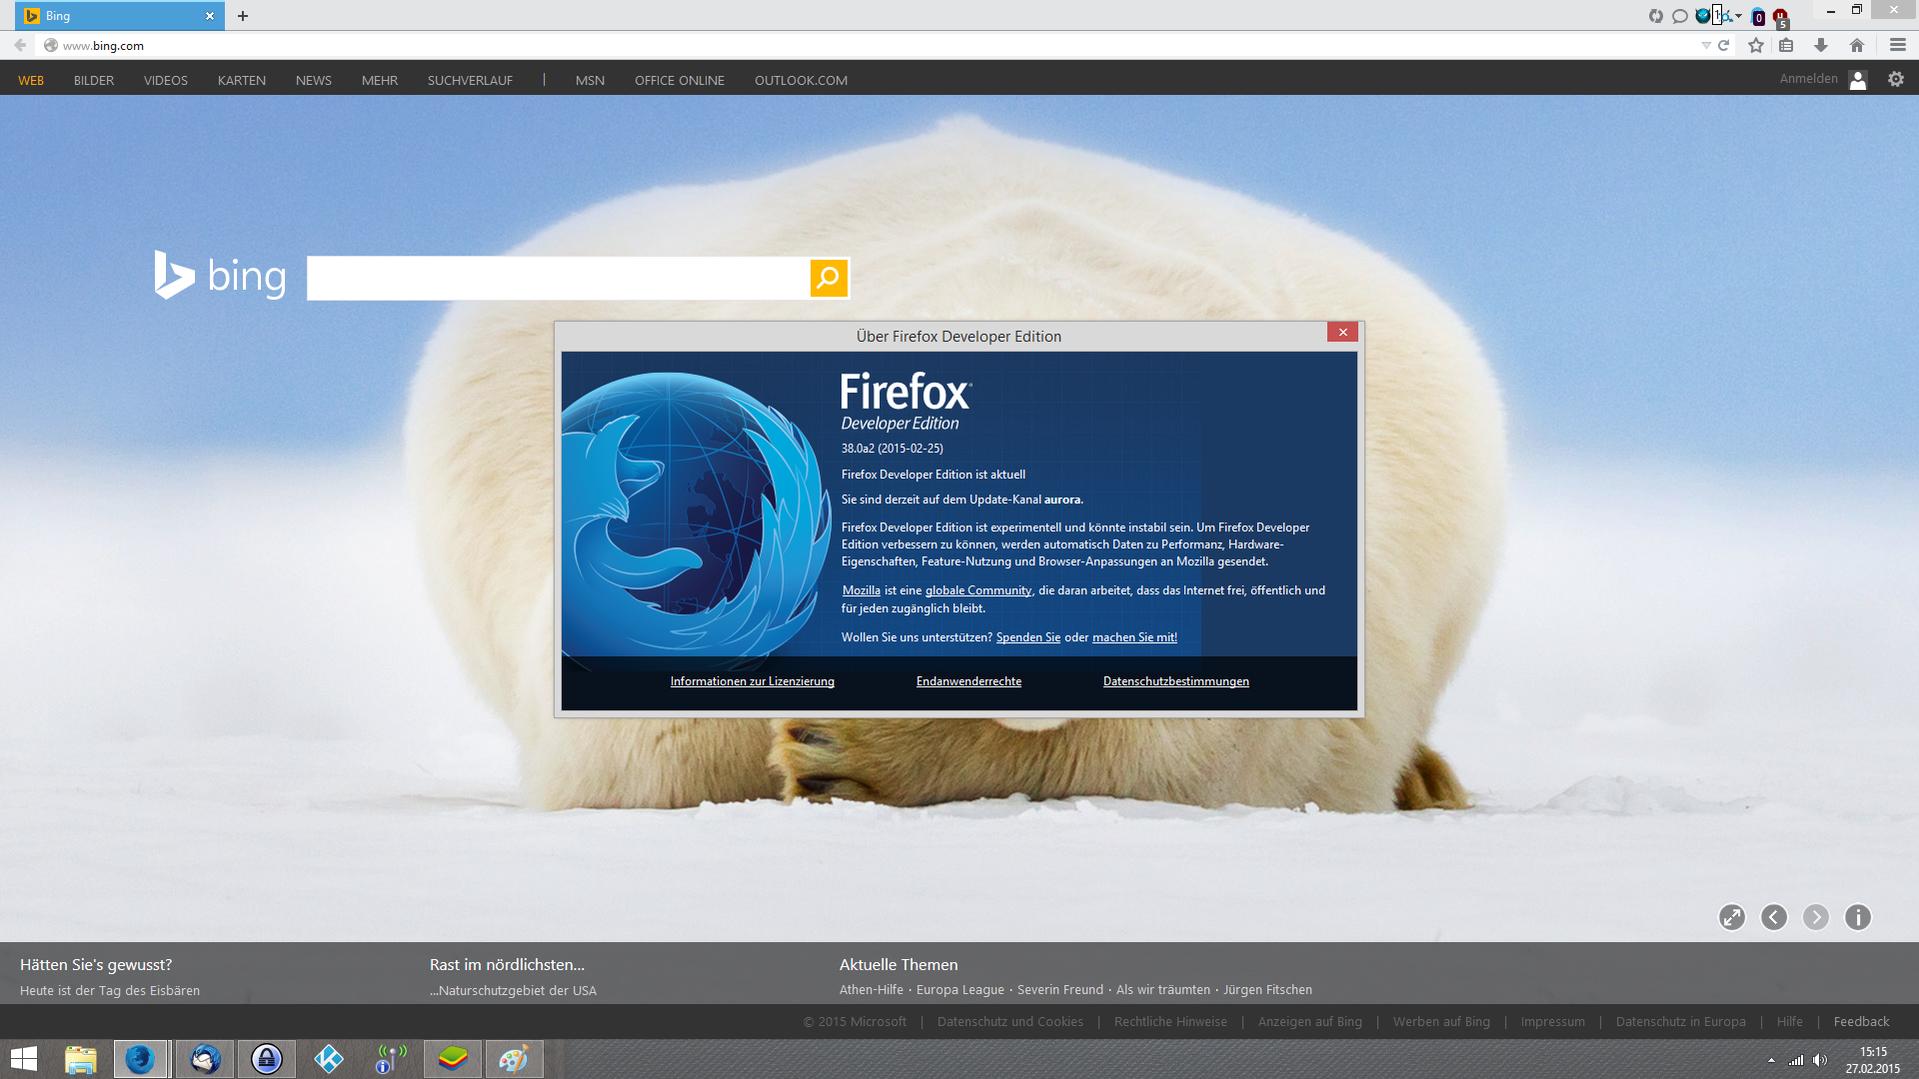The width and height of the screenshot is (1919, 1079).
Task: Click the Ghostery ghost extension icon
Action: pyautogui.click(x=1758, y=17)
